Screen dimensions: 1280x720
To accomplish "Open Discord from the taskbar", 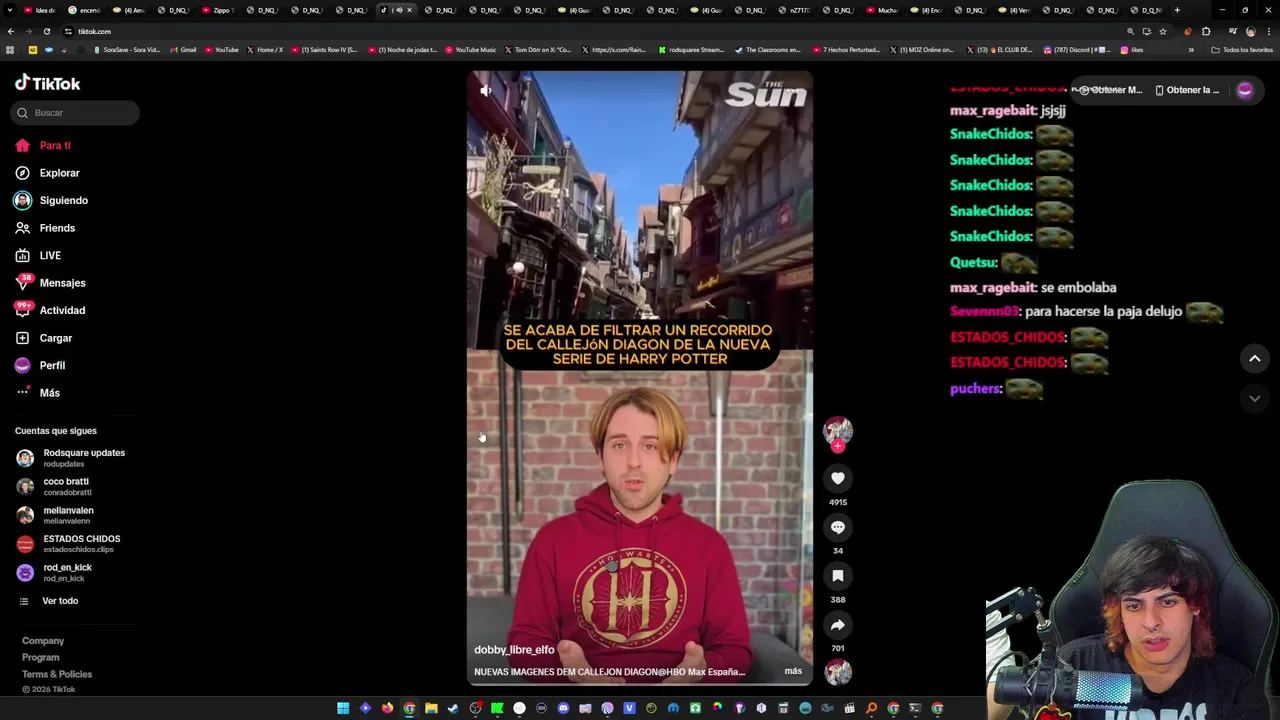I will tap(563, 708).
